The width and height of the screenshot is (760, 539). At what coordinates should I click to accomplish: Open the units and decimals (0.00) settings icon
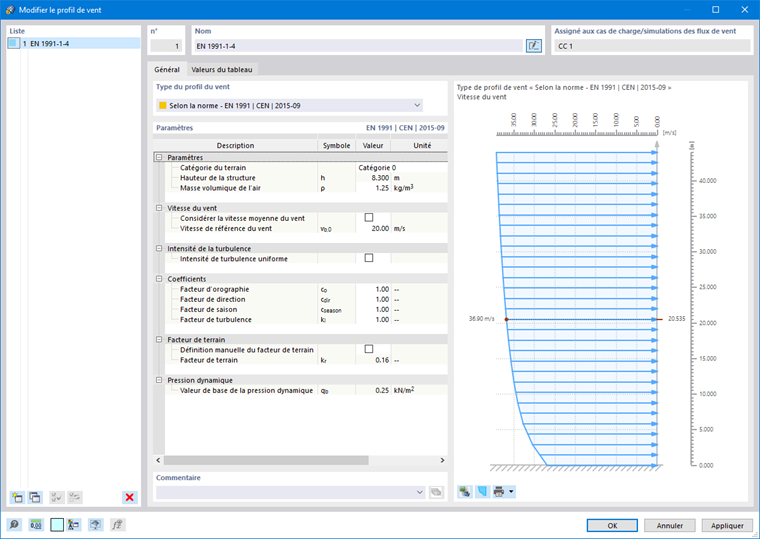35,524
